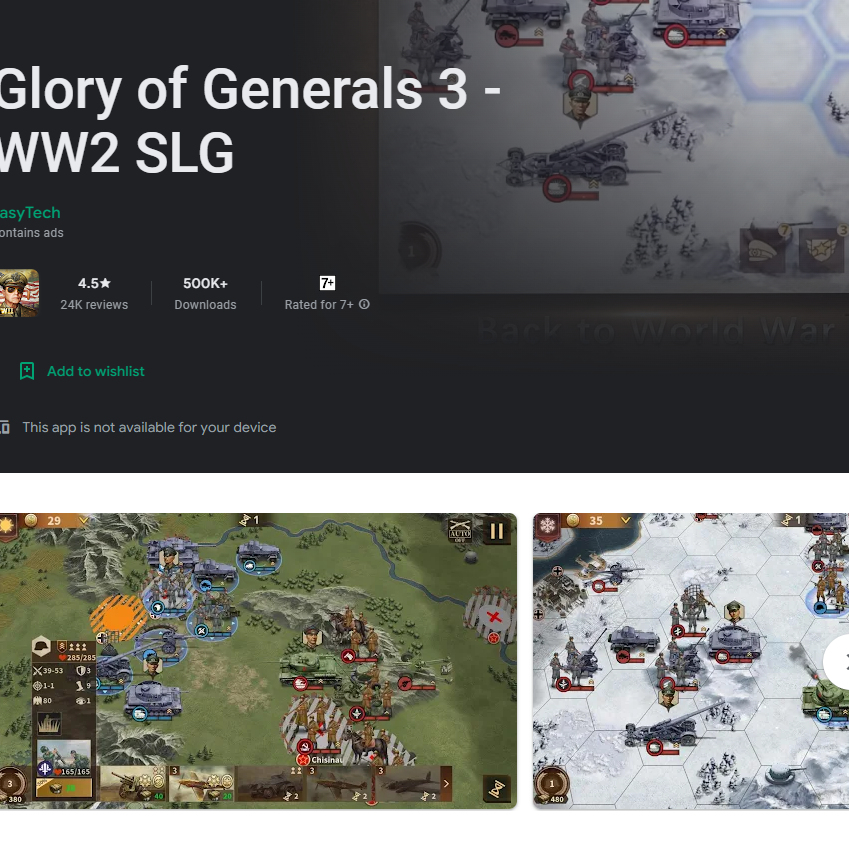This screenshot has height=849, width=849.
Task: Expand the gold 29 dropdown chevron
Action: [x=83, y=520]
